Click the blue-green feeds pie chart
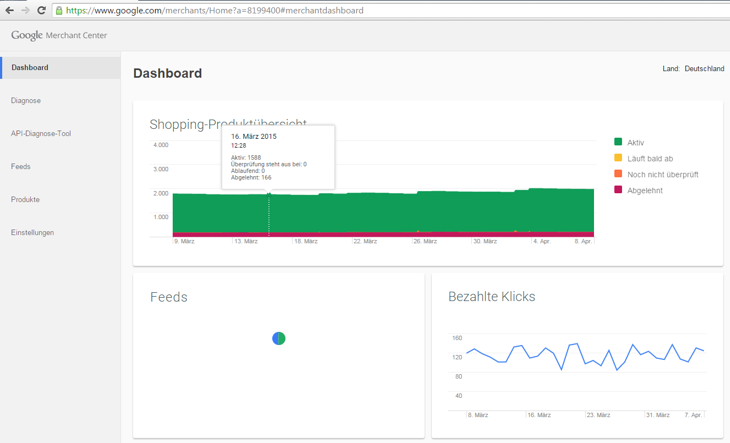Image resolution: width=730 pixels, height=443 pixels. [279, 338]
